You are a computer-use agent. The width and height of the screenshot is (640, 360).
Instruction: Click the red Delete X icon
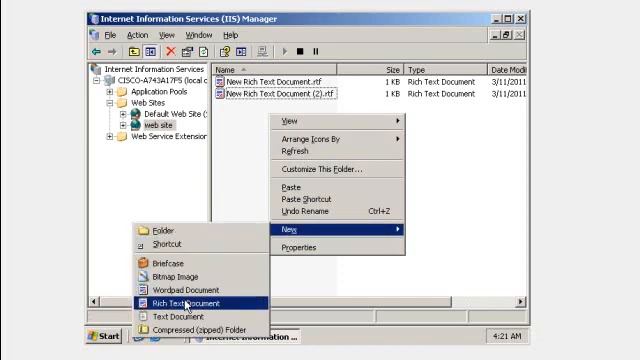pos(171,51)
